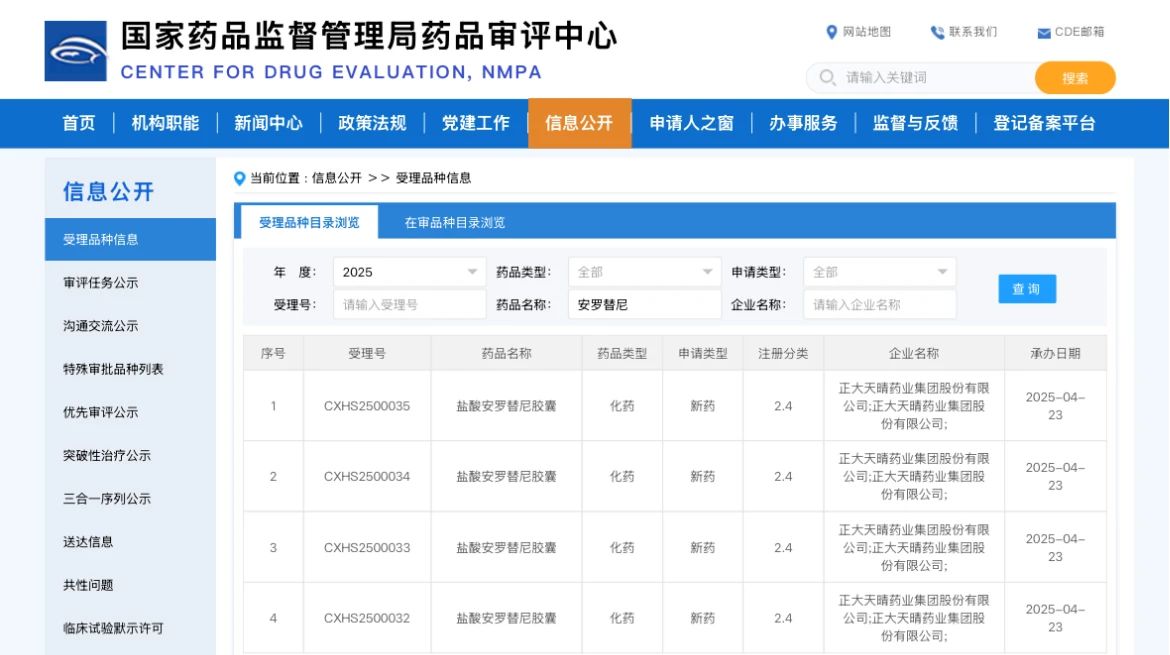Open the 年度 dropdown showing 2025

click(409, 272)
